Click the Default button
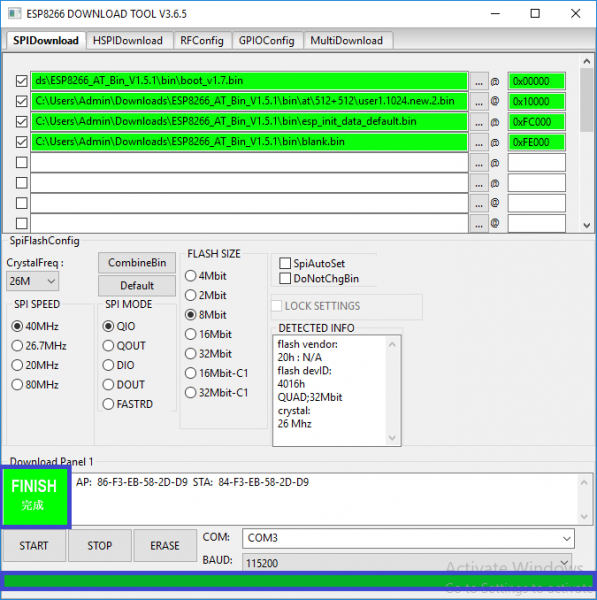This screenshot has width=597, height=600. click(x=137, y=285)
